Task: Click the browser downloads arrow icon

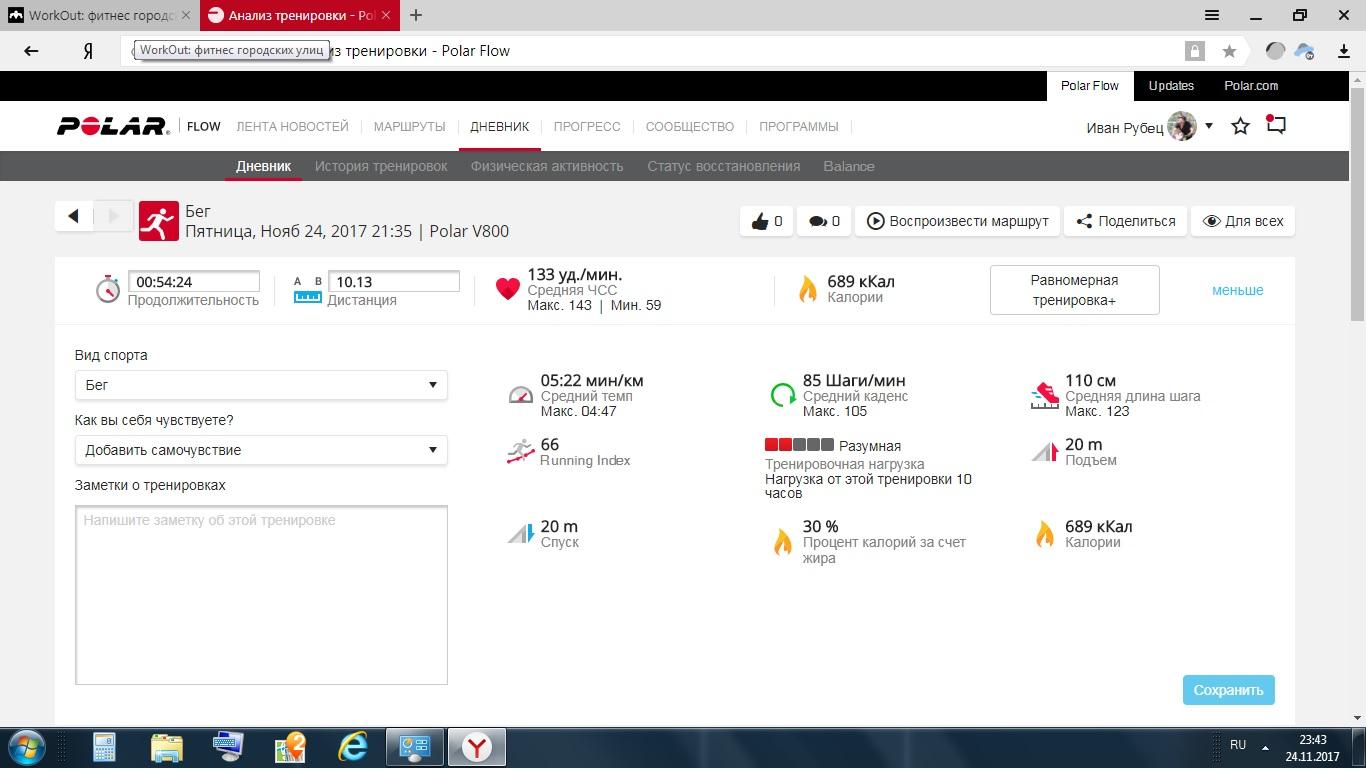Action: (1344, 51)
